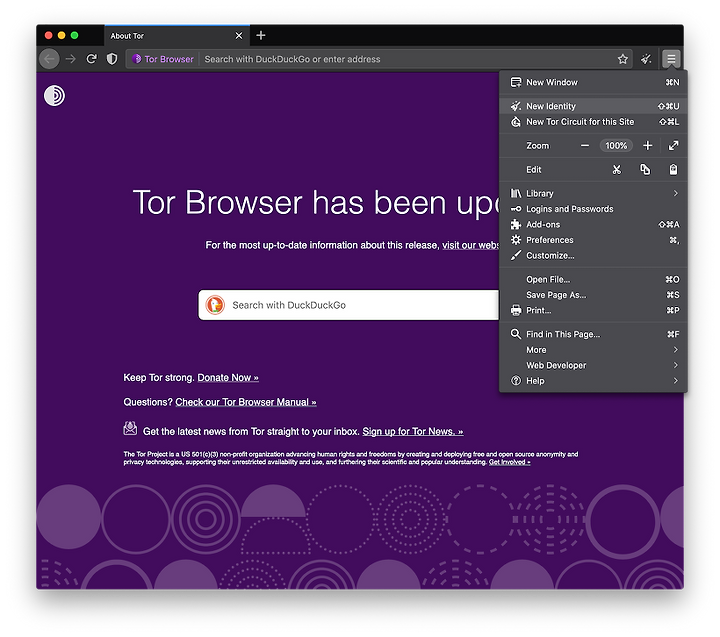Expand the Help submenu
The height and width of the screenshot is (637, 720).
coord(593,381)
